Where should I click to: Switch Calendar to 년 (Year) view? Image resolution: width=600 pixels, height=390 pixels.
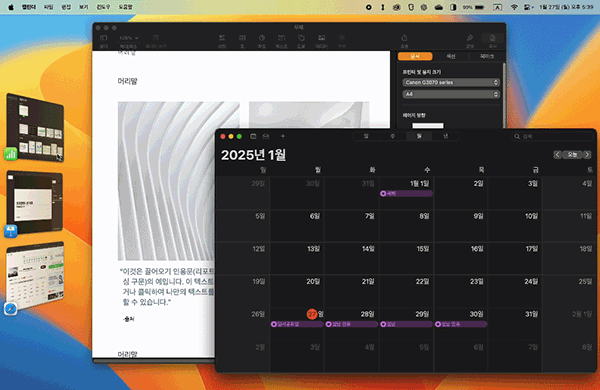click(445, 136)
